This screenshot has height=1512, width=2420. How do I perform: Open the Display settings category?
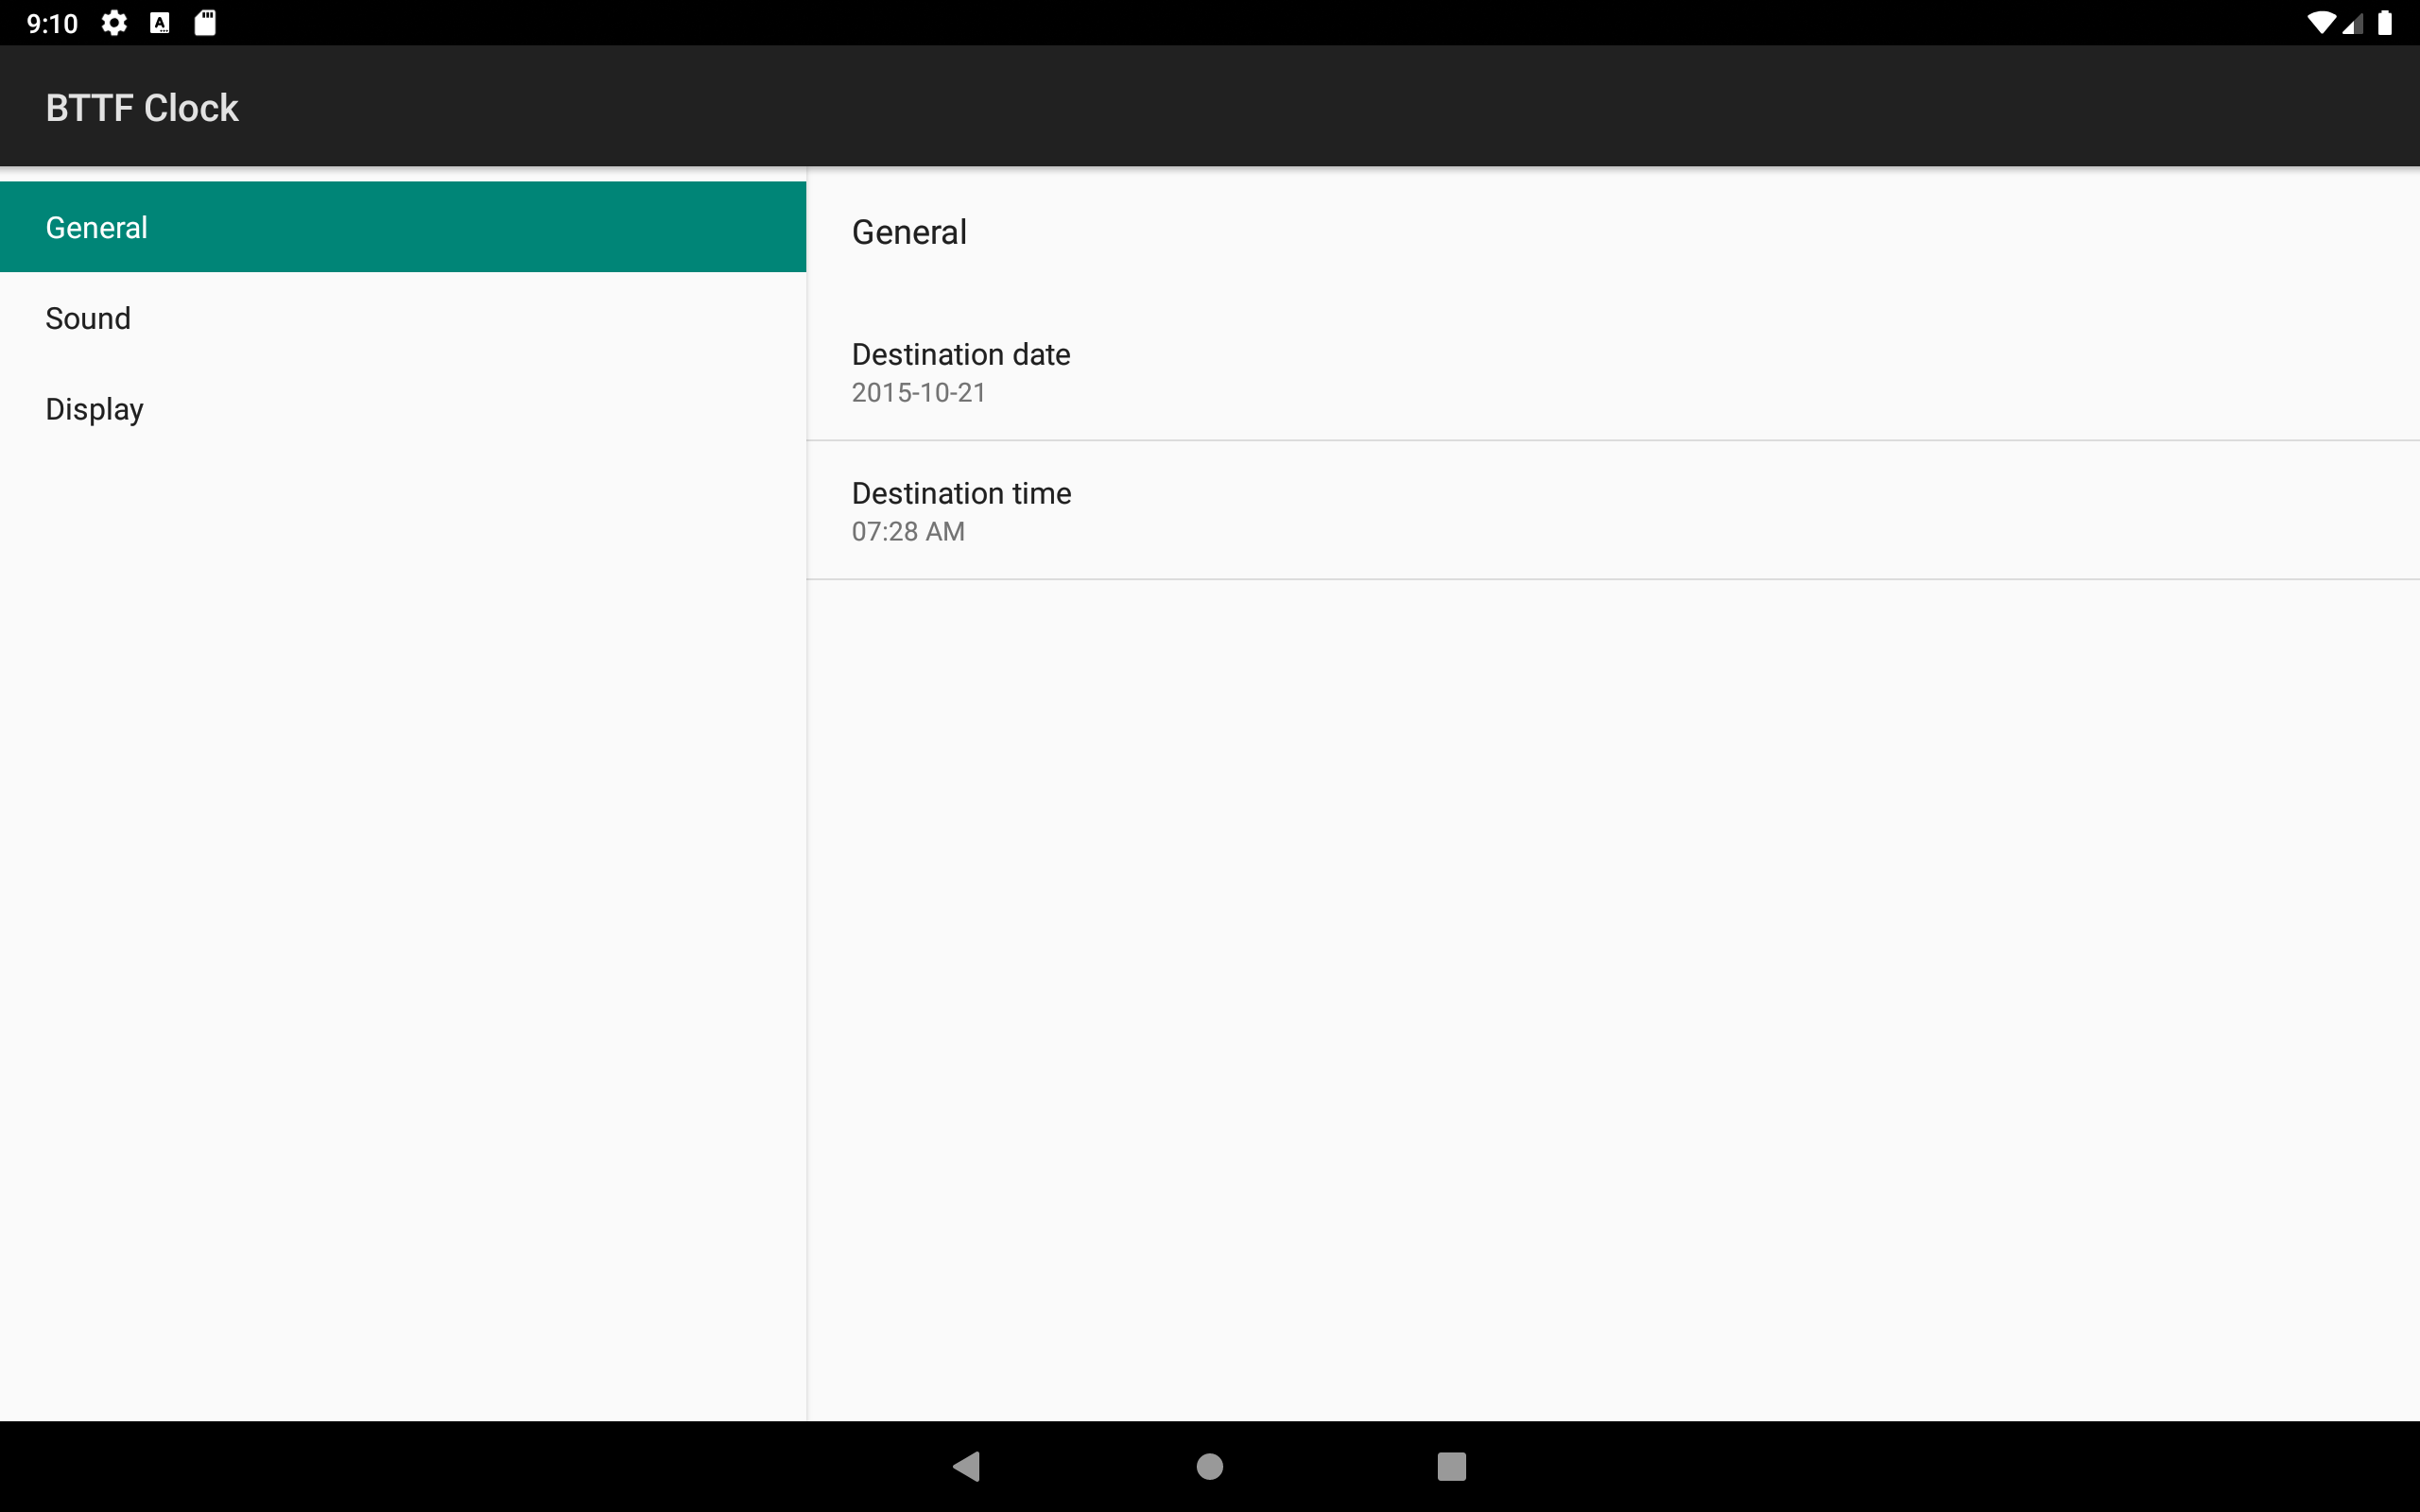[403, 409]
